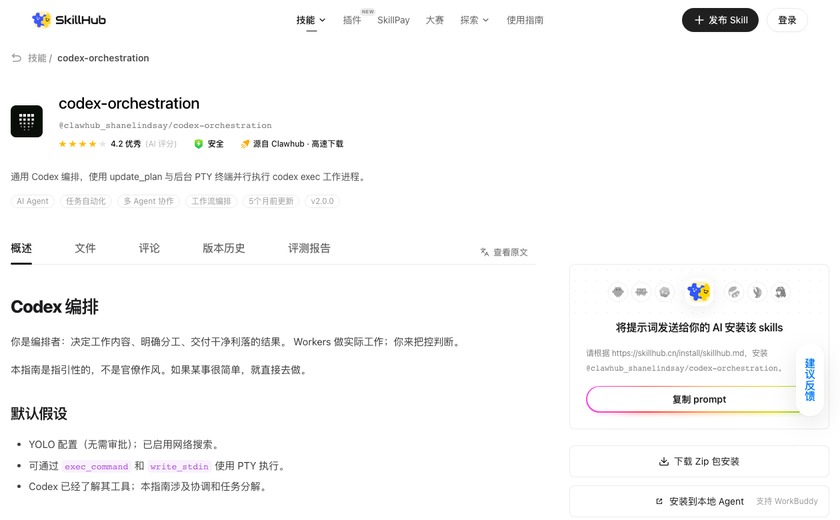Click the SkillHub logo in header
This screenshot has height=520, width=840.
click(69, 20)
